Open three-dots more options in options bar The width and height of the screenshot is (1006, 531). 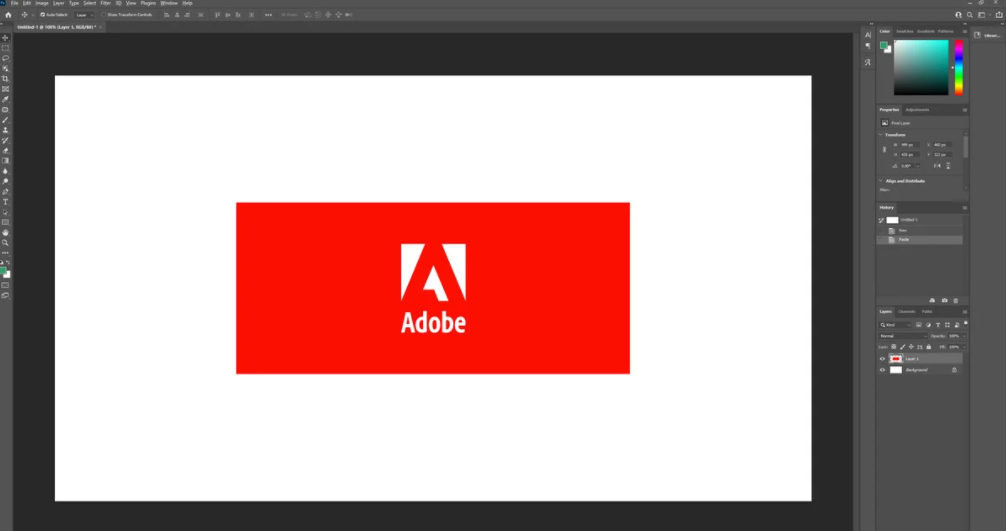tap(268, 15)
